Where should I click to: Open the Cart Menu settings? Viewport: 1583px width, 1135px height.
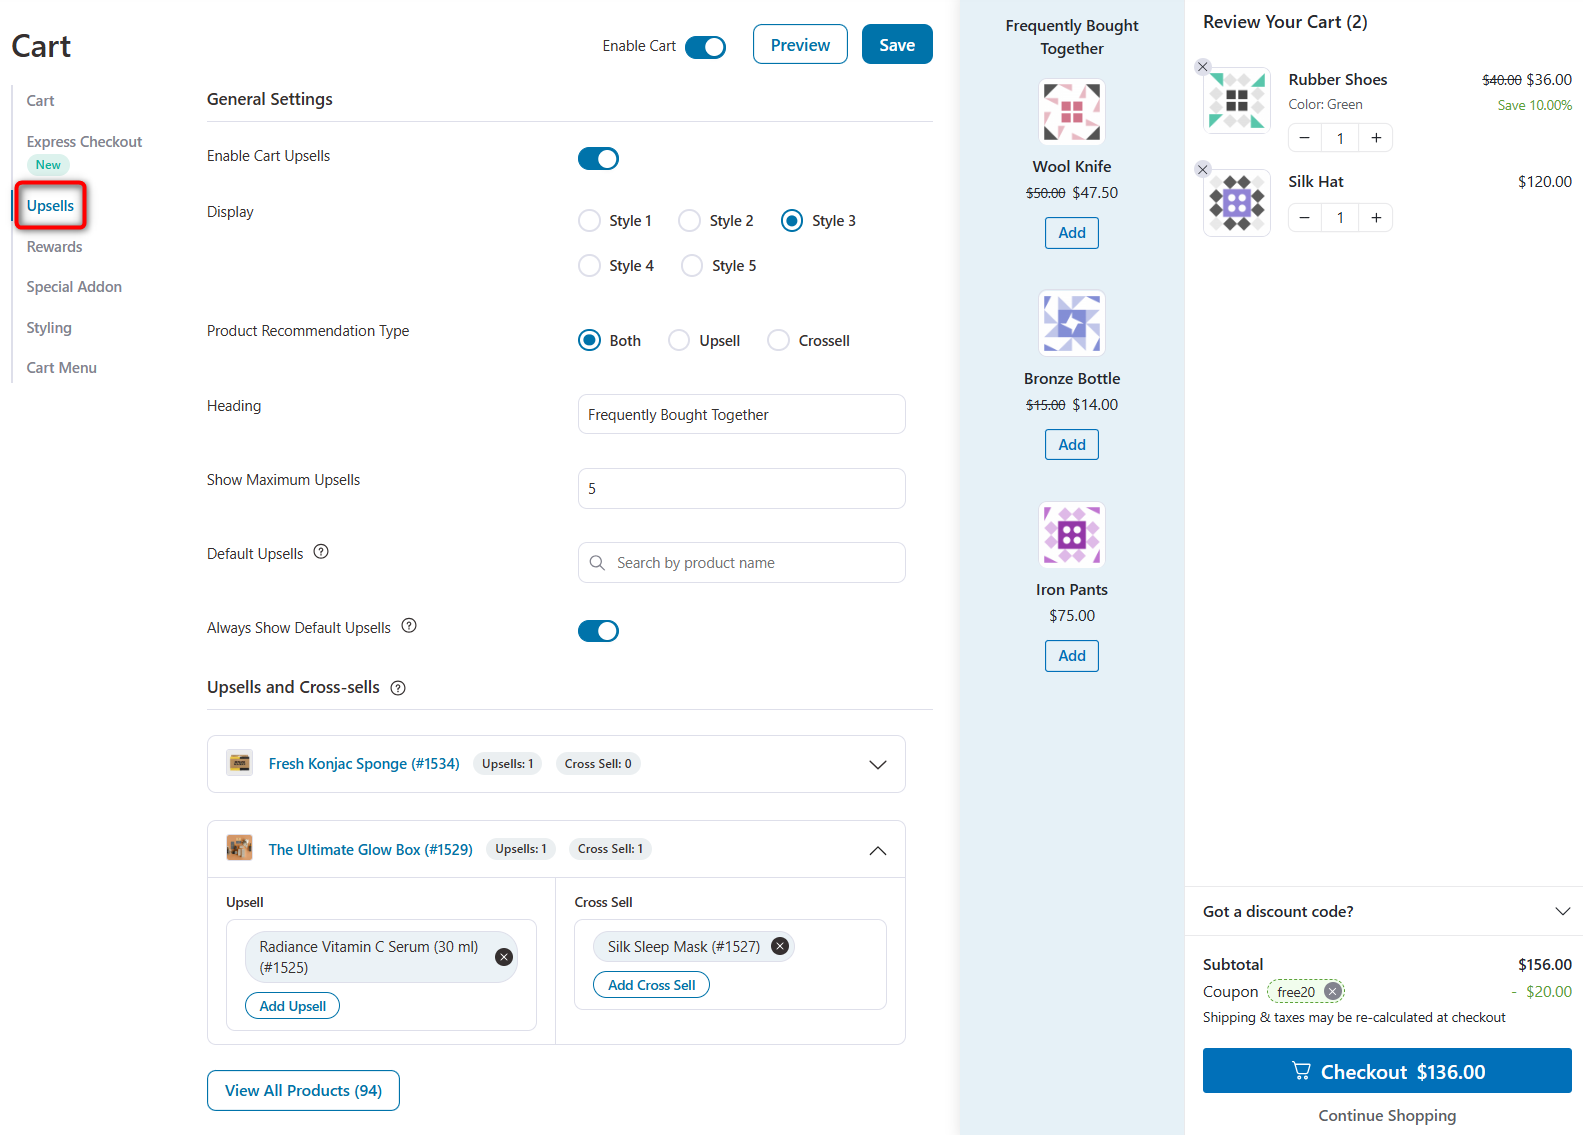[61, 368]
